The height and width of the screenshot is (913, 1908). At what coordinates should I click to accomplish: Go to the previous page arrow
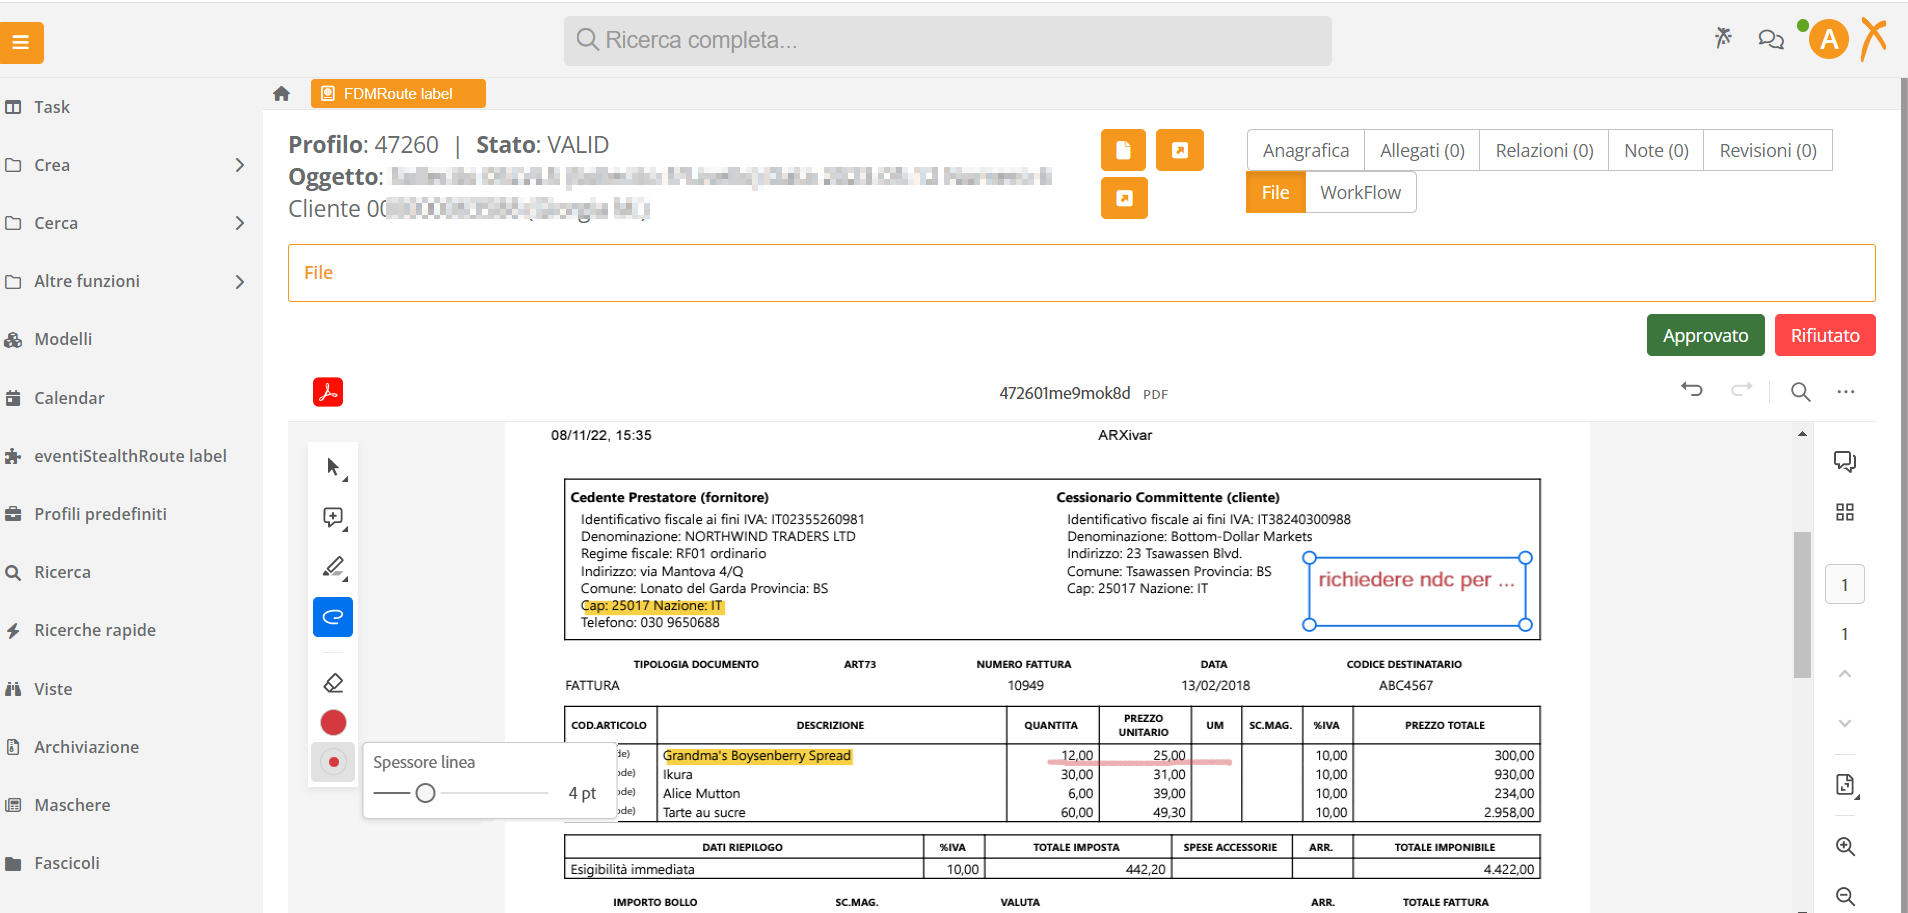pos(1845,674)
